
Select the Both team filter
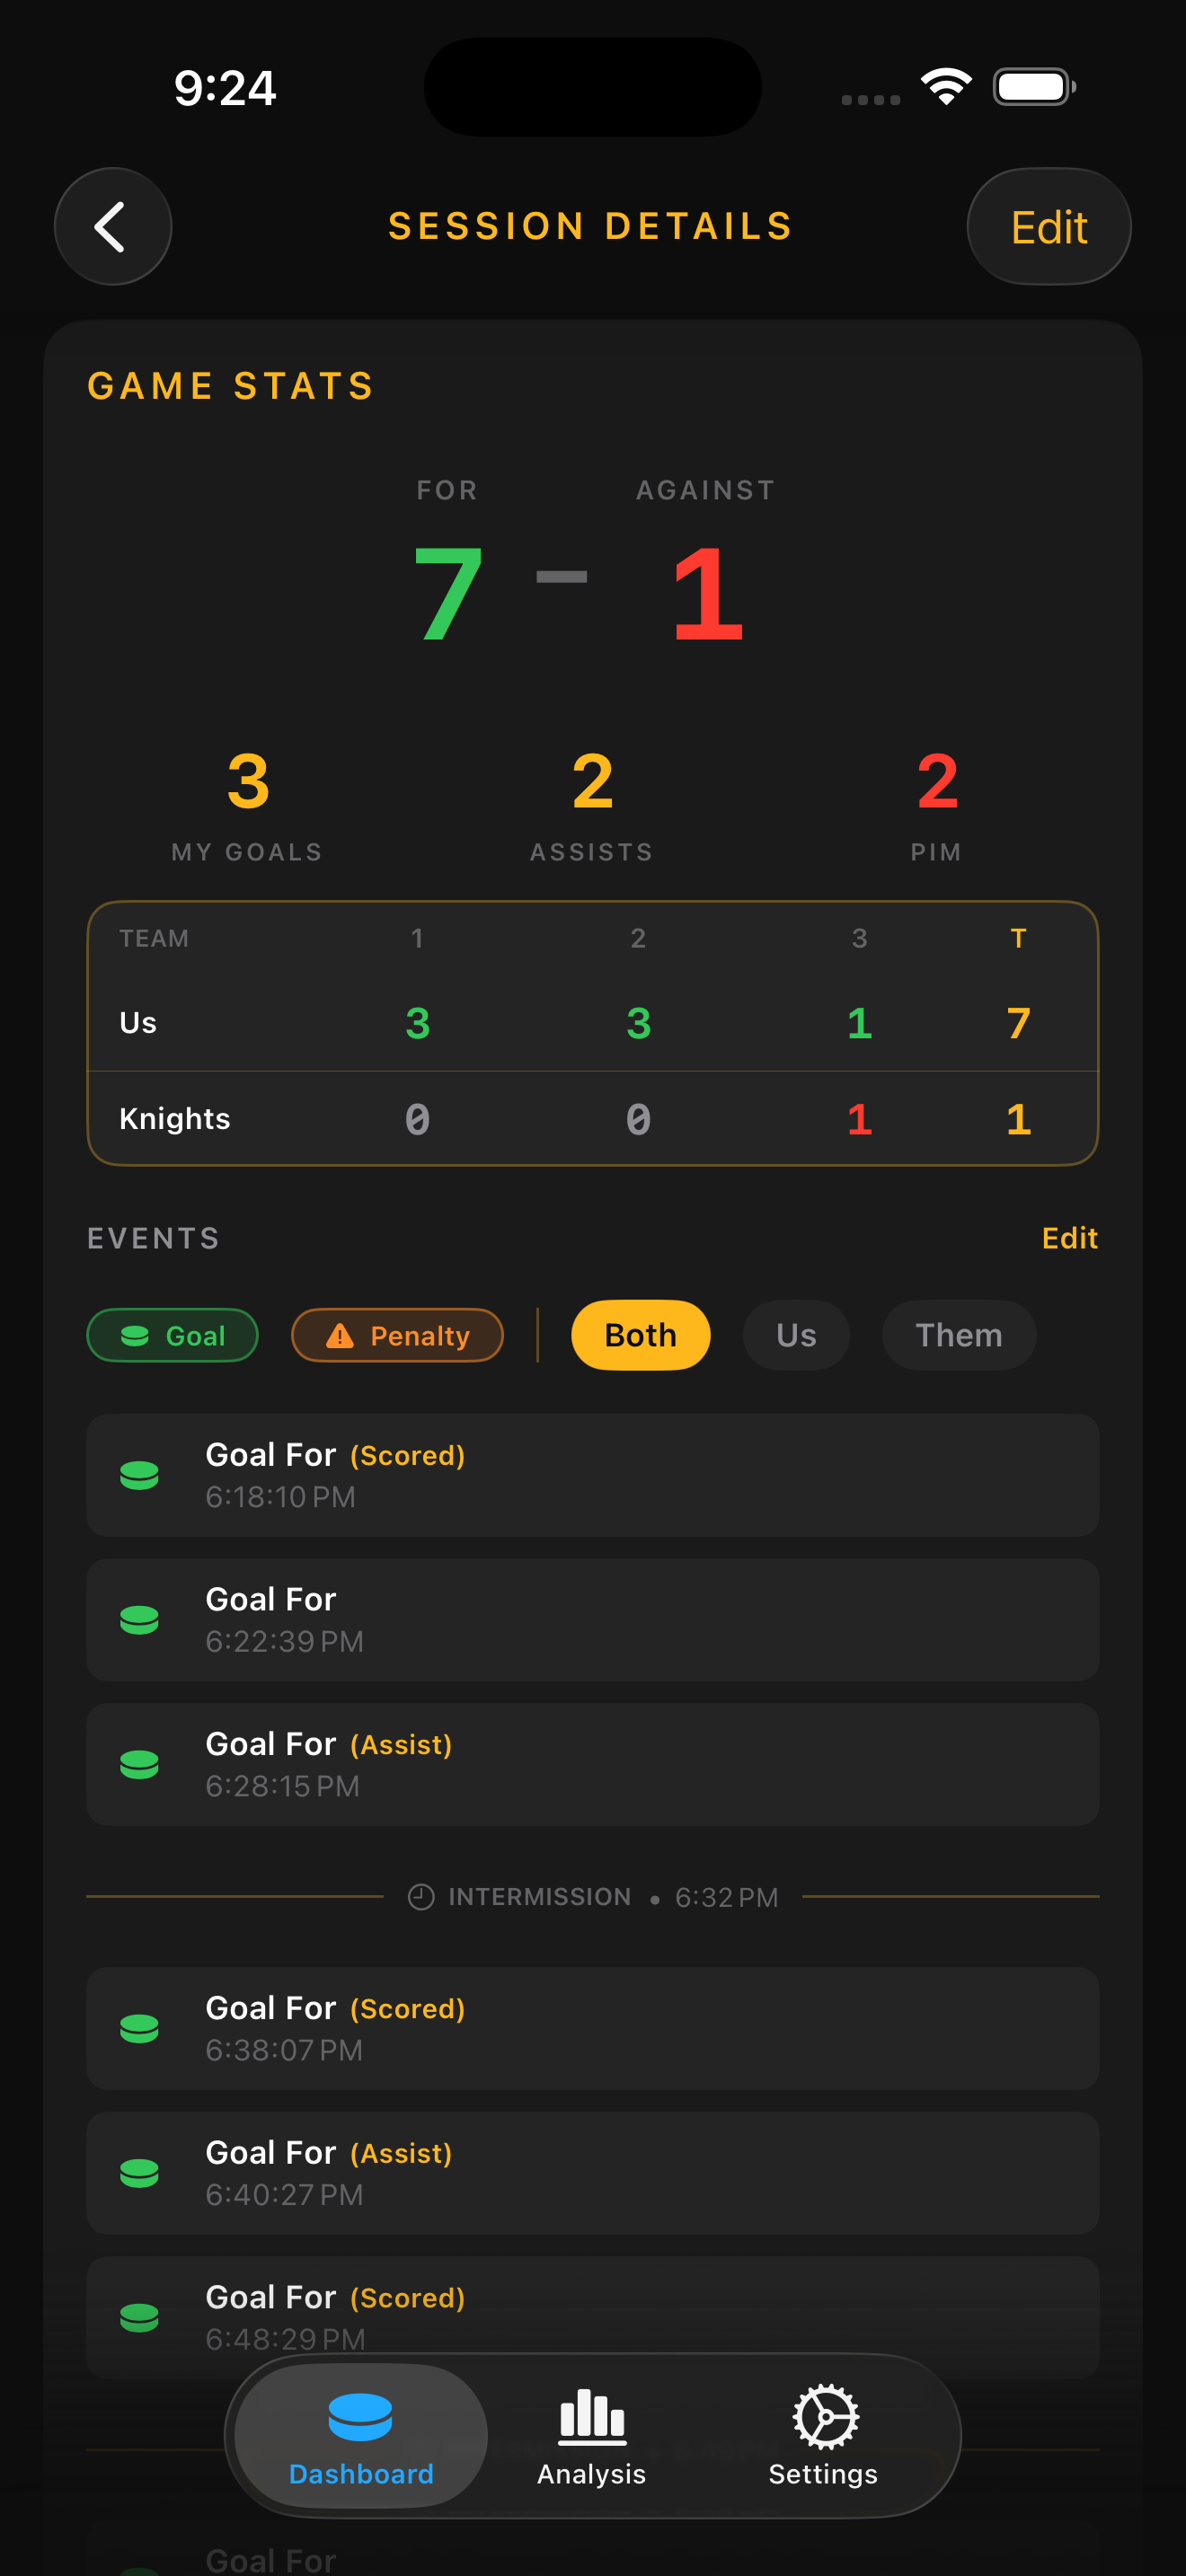pos(640,1336)
